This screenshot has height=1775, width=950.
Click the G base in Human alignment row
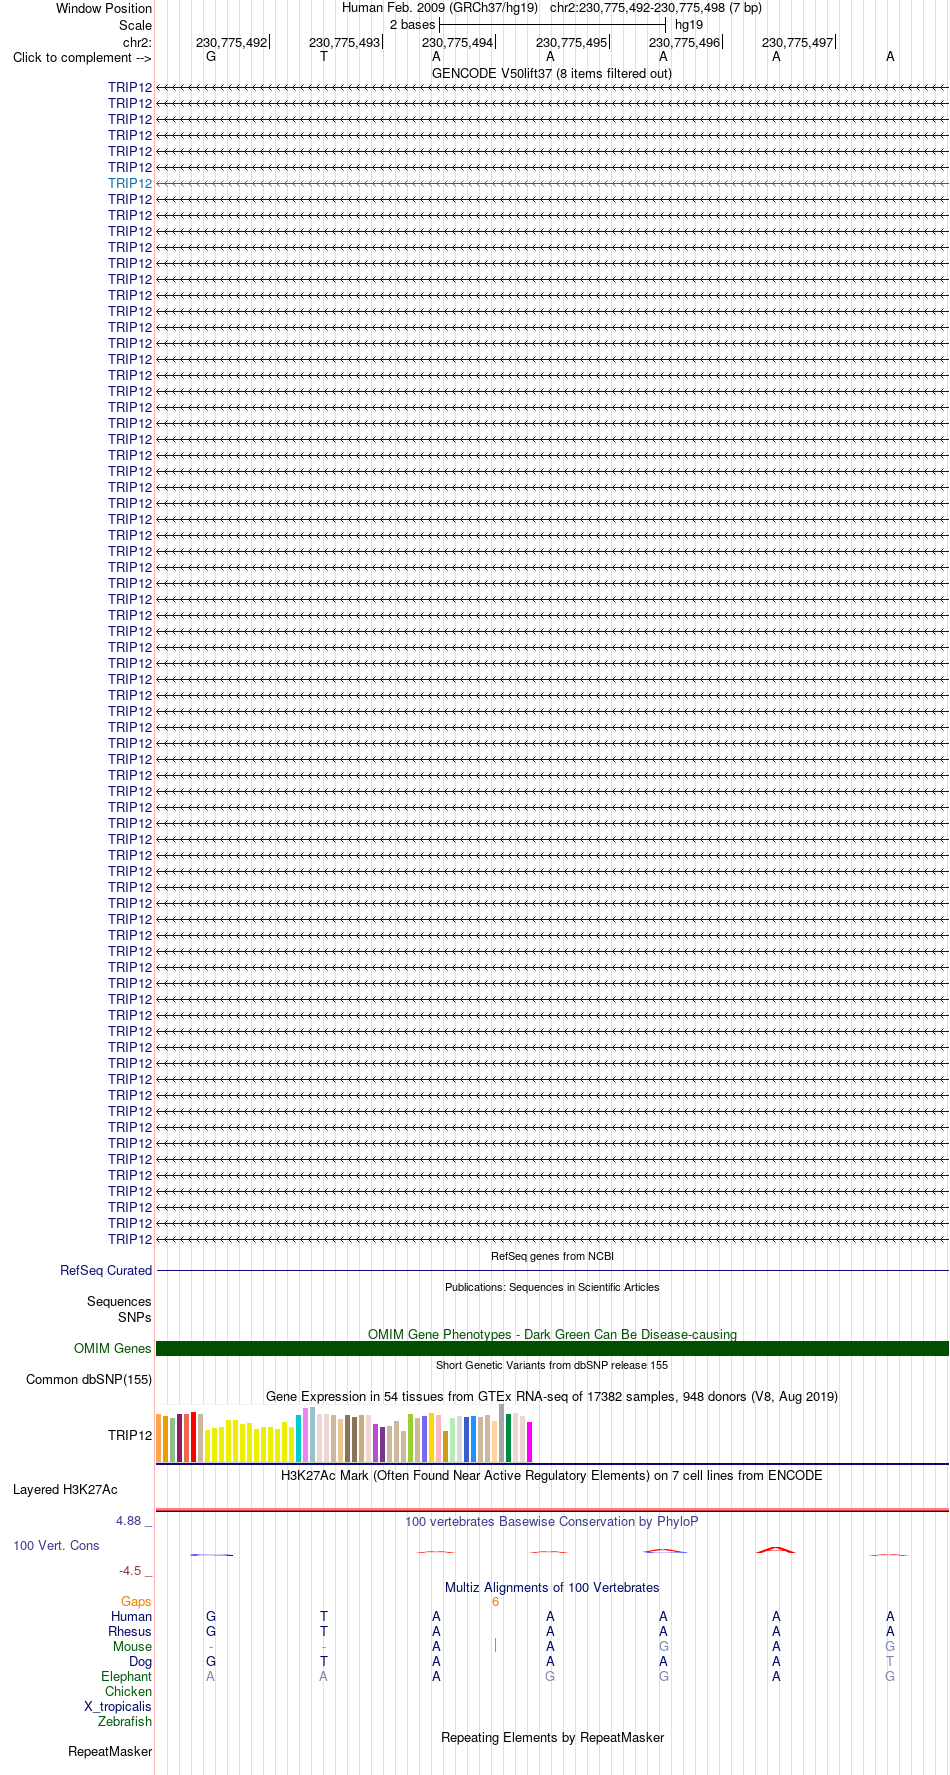210,1616
